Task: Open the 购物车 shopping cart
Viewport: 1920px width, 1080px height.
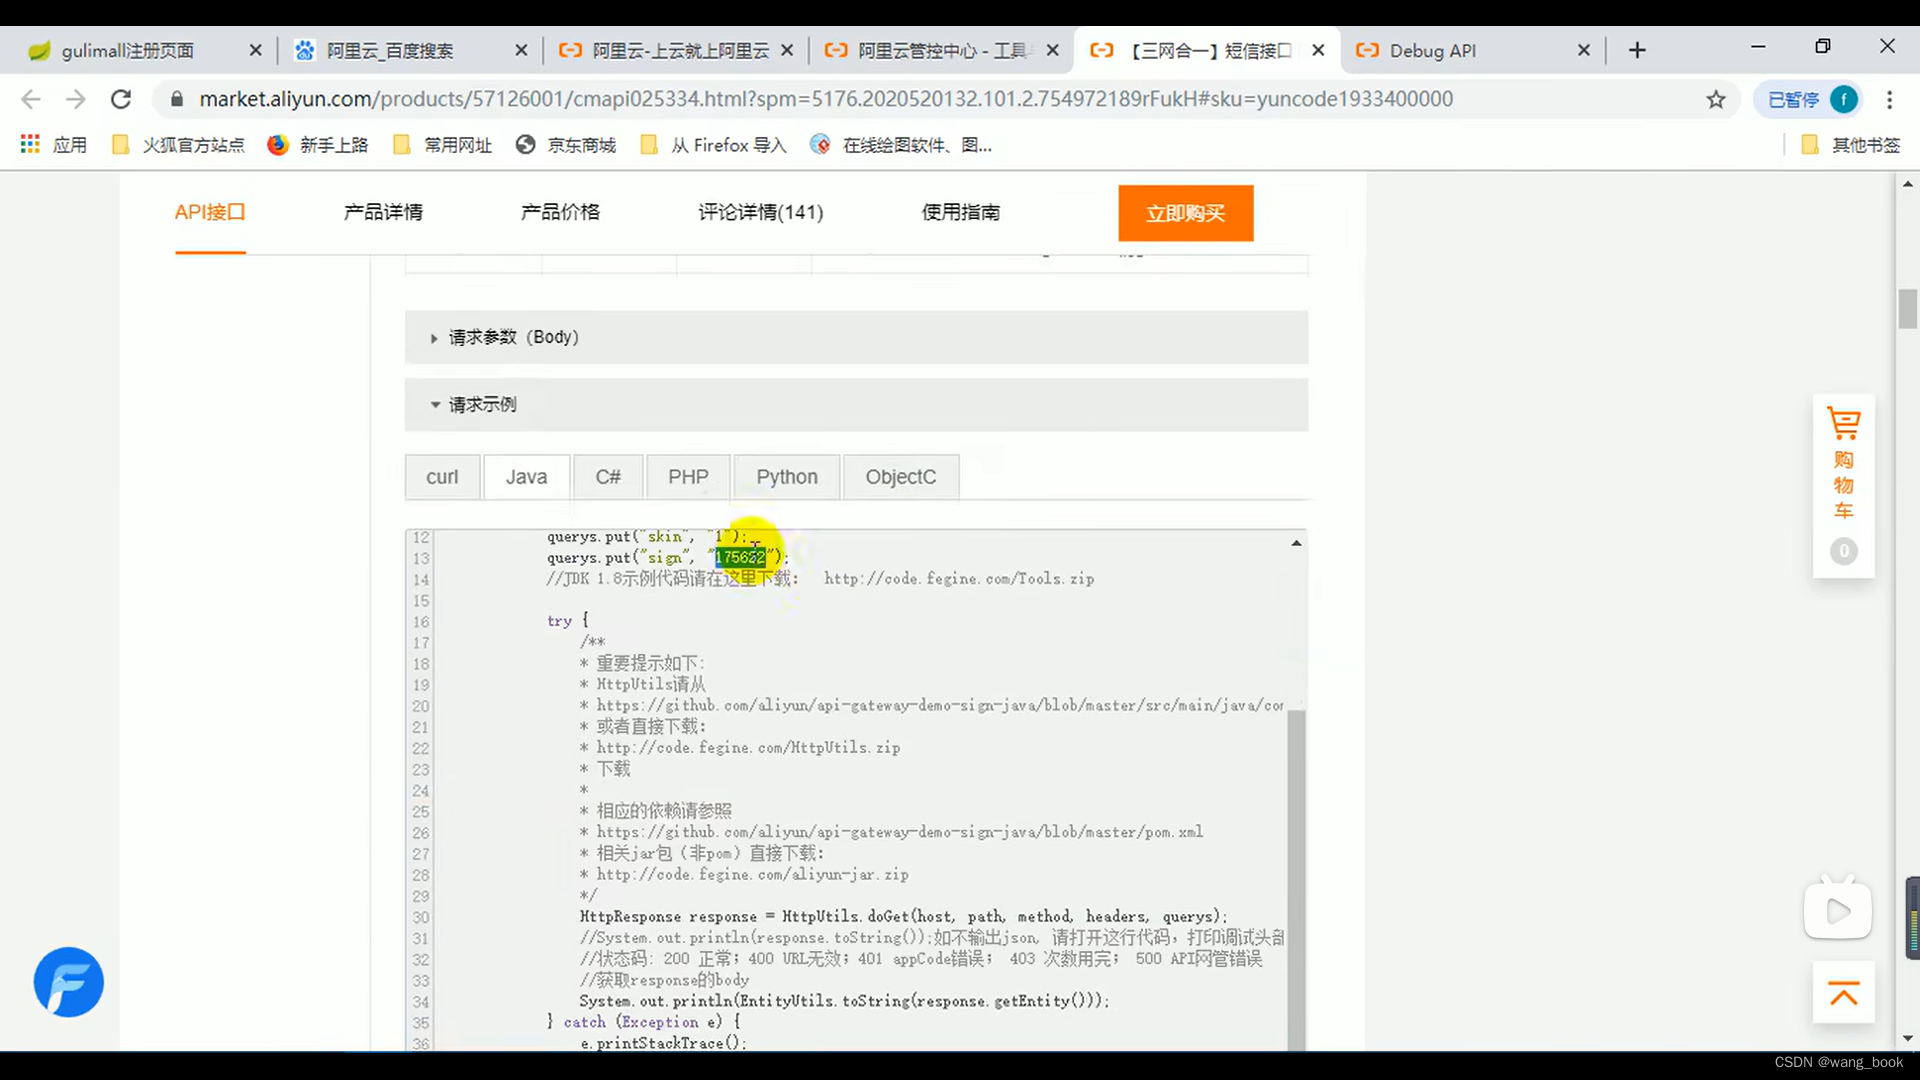Action: pos(1844,465)
